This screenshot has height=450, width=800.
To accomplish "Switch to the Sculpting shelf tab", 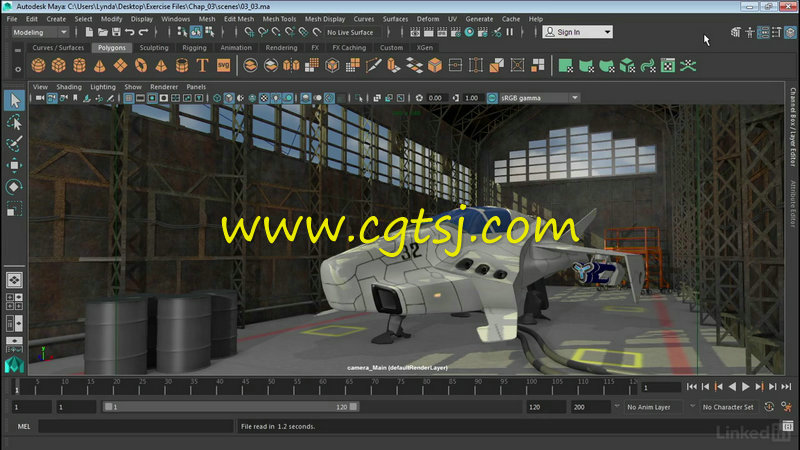I will click(154, 47).
